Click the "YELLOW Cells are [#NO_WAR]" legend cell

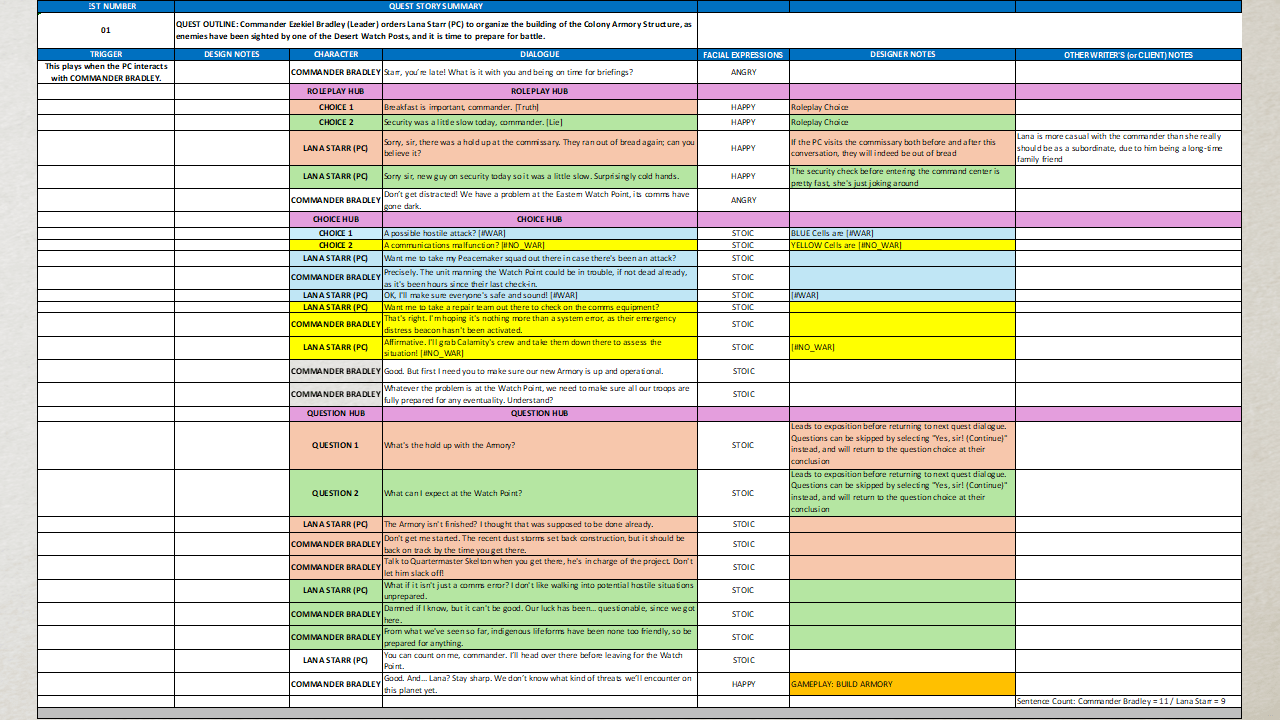point(902,245)
